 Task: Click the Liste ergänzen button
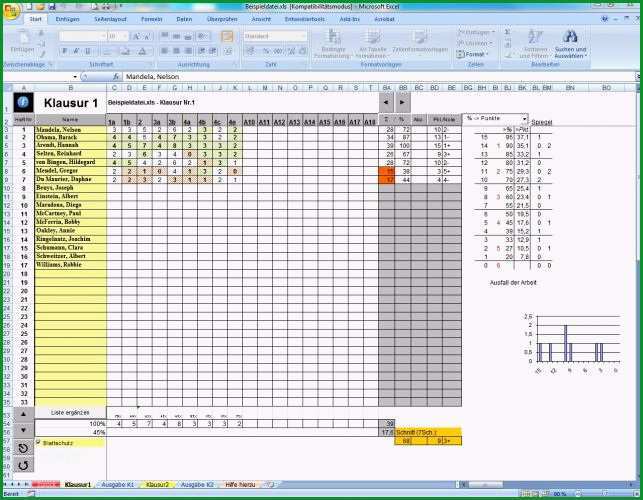tap(70, 413)
